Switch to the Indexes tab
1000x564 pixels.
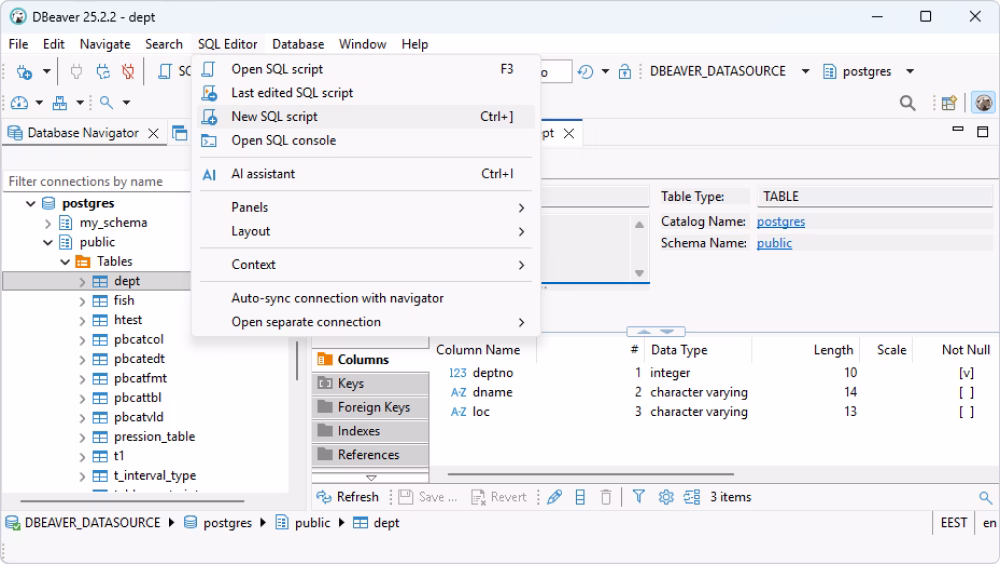tap(370, 431)
